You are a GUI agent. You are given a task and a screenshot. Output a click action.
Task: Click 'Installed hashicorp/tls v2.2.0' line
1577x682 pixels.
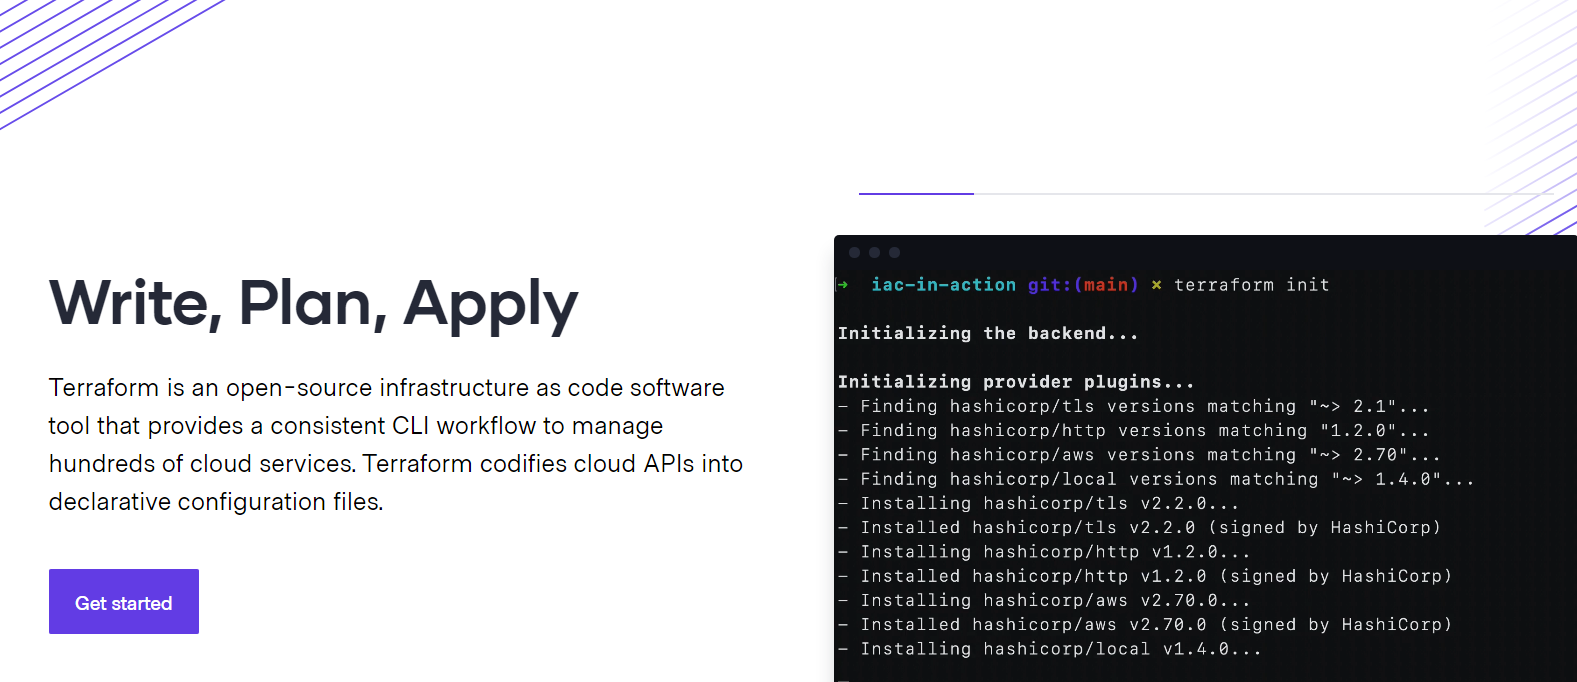tap(1140, 527)
